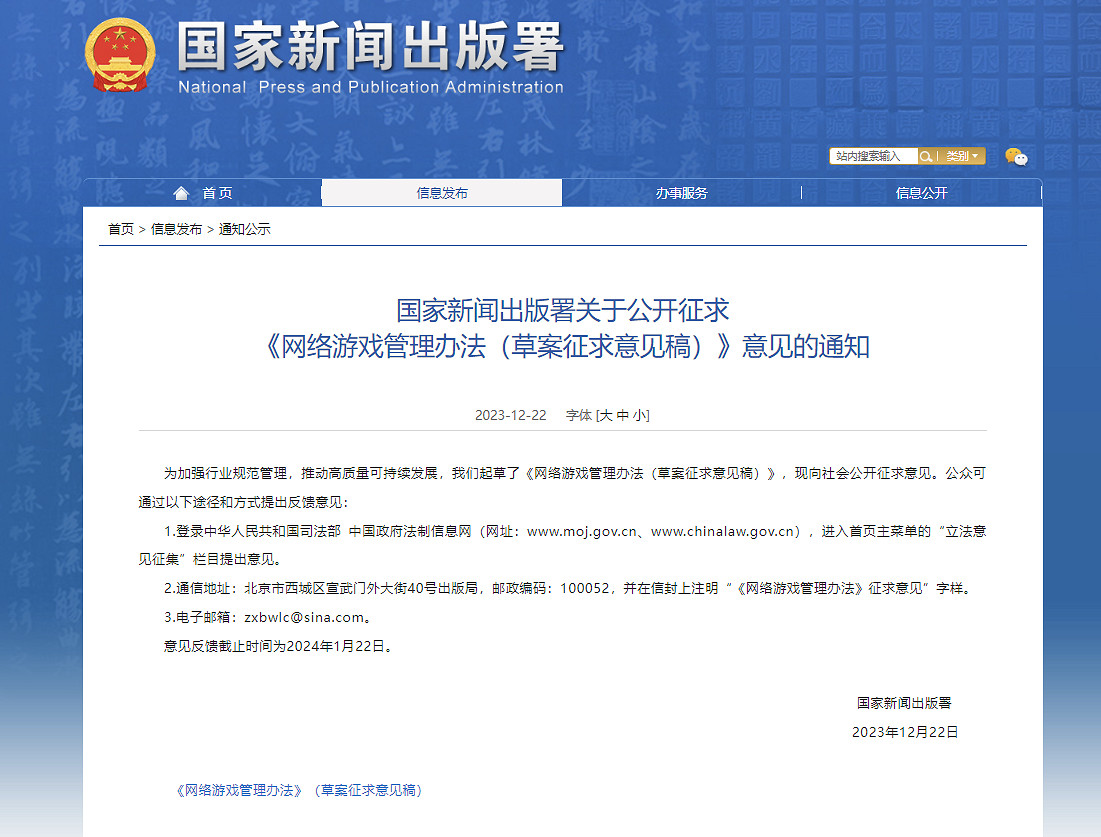
Task: Click the 站内搜索输入 search input field
Action: 873,156
